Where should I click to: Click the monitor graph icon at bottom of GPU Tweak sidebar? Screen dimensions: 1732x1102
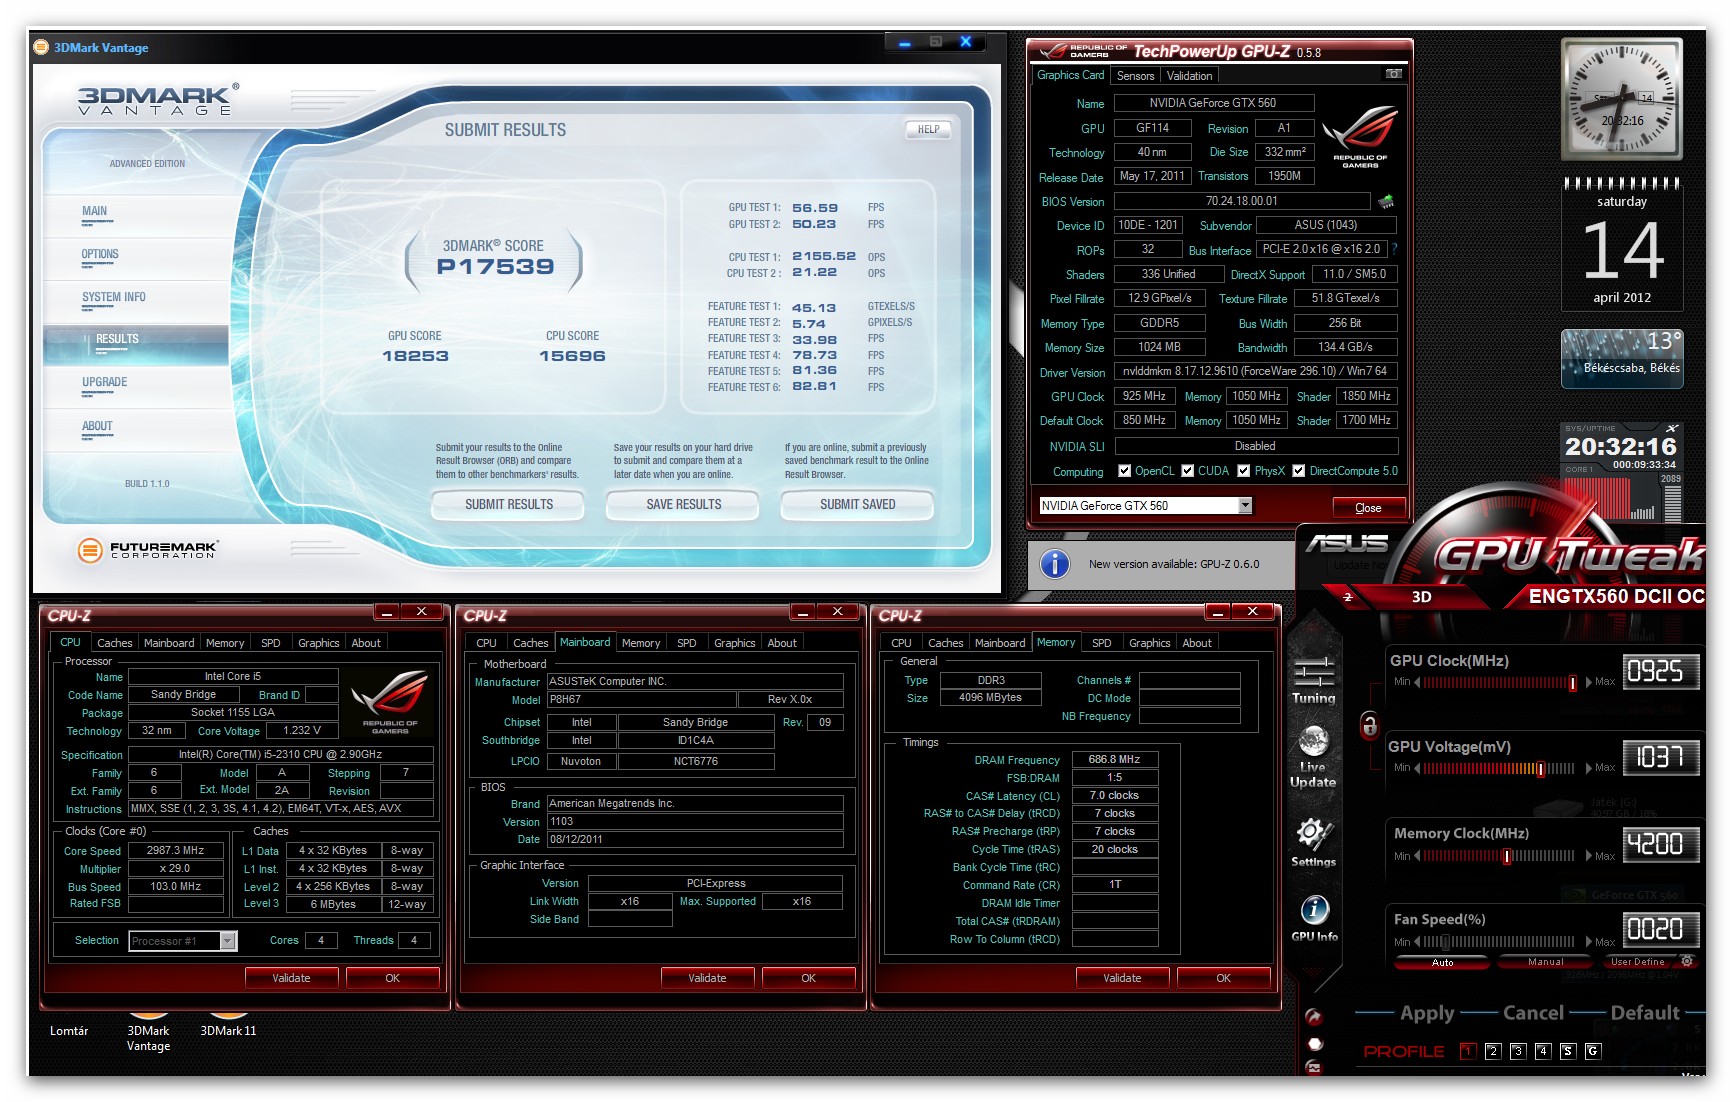point(1314,1068)
